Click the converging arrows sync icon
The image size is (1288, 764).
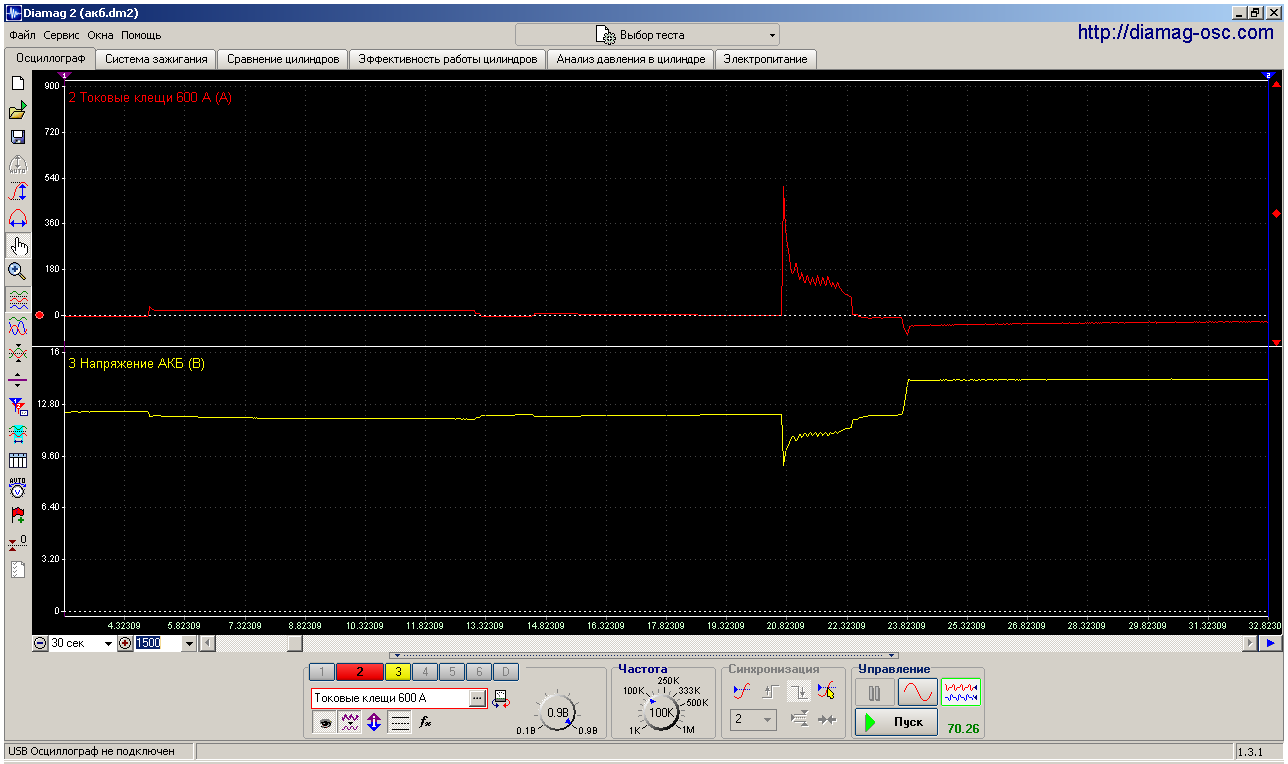click(826, 719)
